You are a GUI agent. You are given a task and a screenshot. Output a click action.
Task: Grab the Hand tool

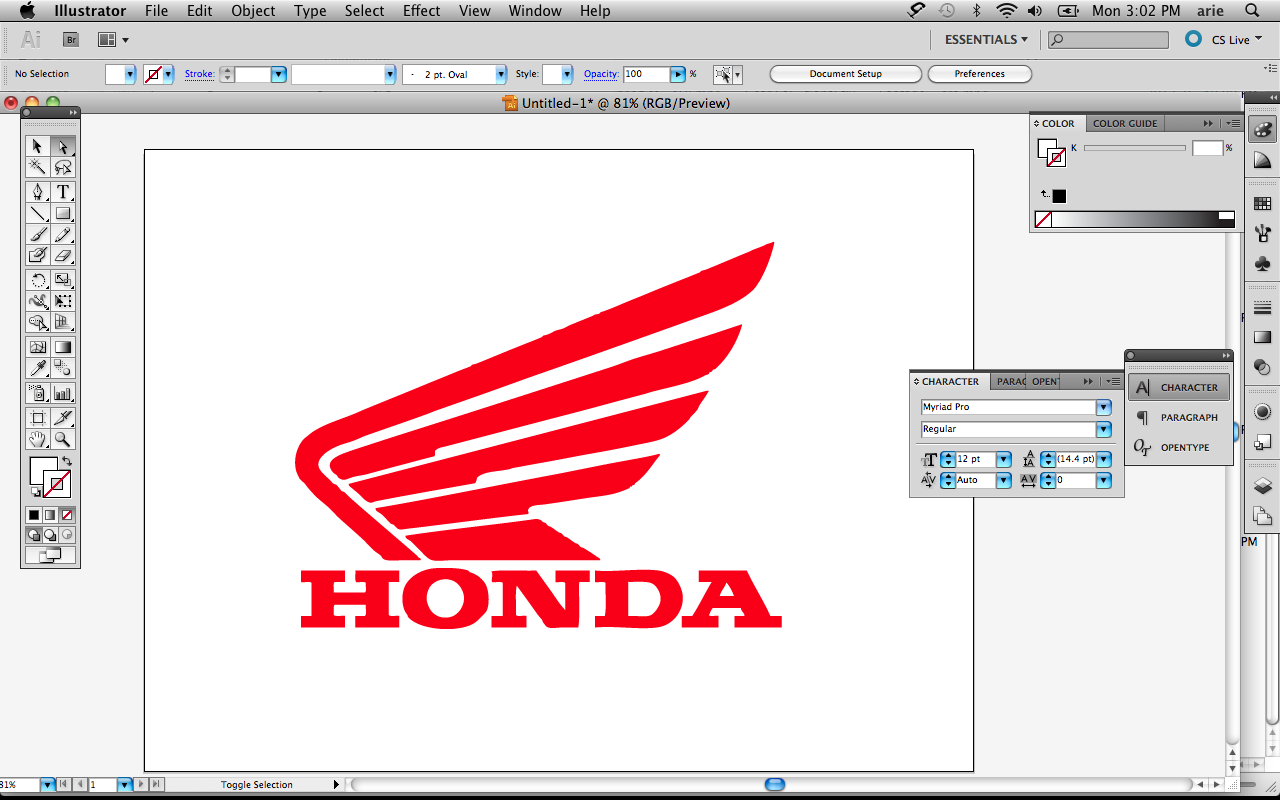click(37, 439)
